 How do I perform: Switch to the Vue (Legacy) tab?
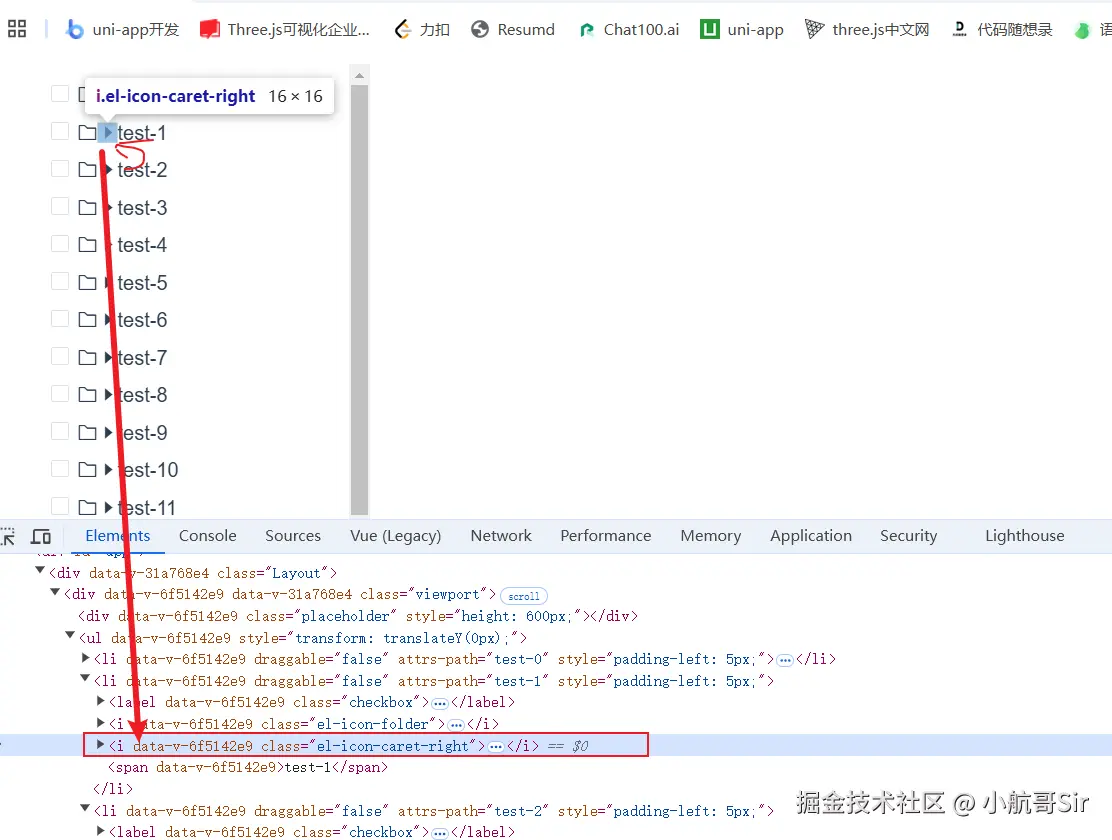(396, 536)
